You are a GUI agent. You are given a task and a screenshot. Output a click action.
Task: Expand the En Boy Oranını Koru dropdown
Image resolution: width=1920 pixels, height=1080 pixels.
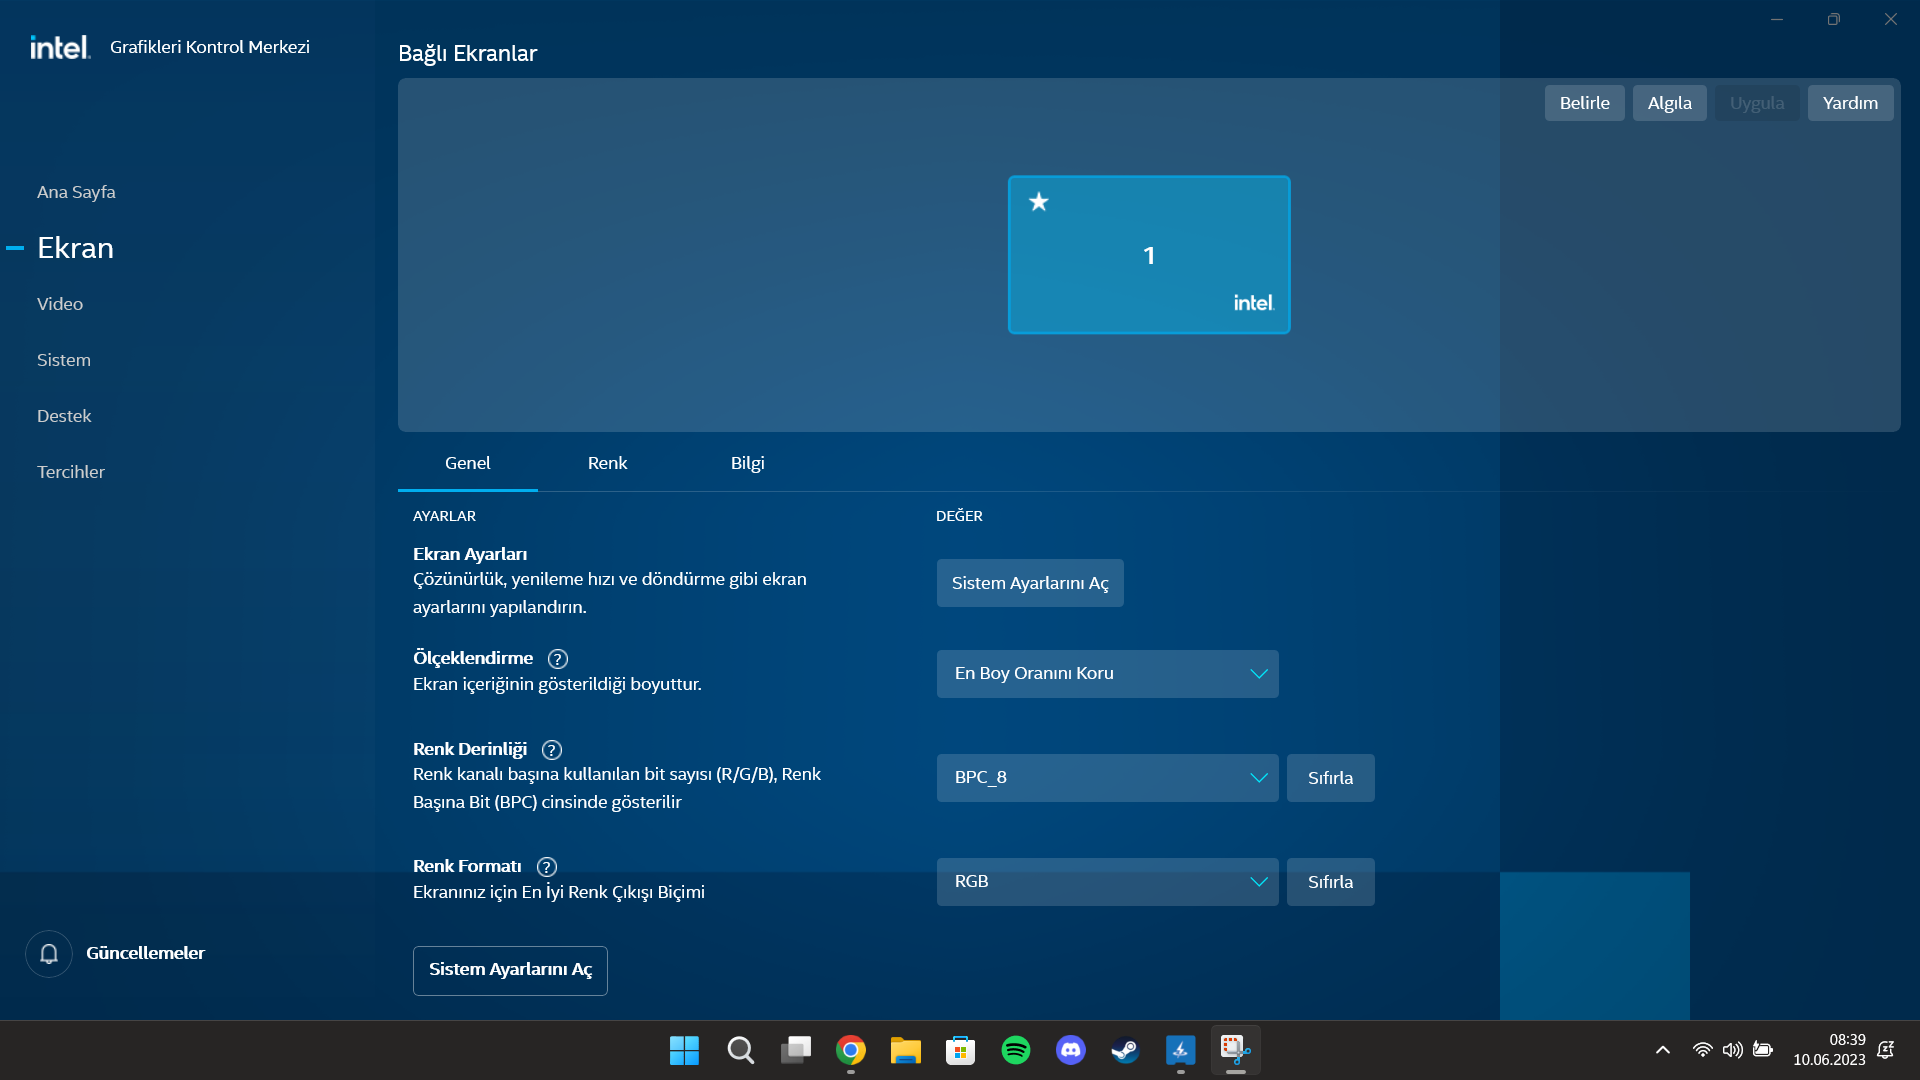(1107, 674)
